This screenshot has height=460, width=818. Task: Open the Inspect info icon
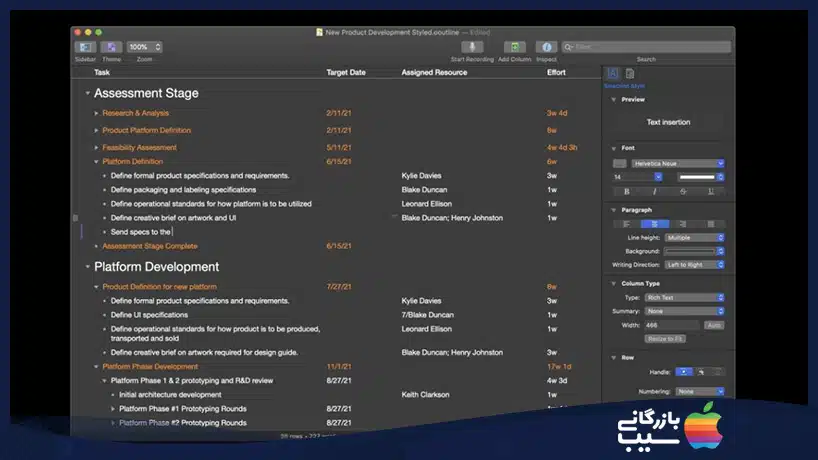546,47
